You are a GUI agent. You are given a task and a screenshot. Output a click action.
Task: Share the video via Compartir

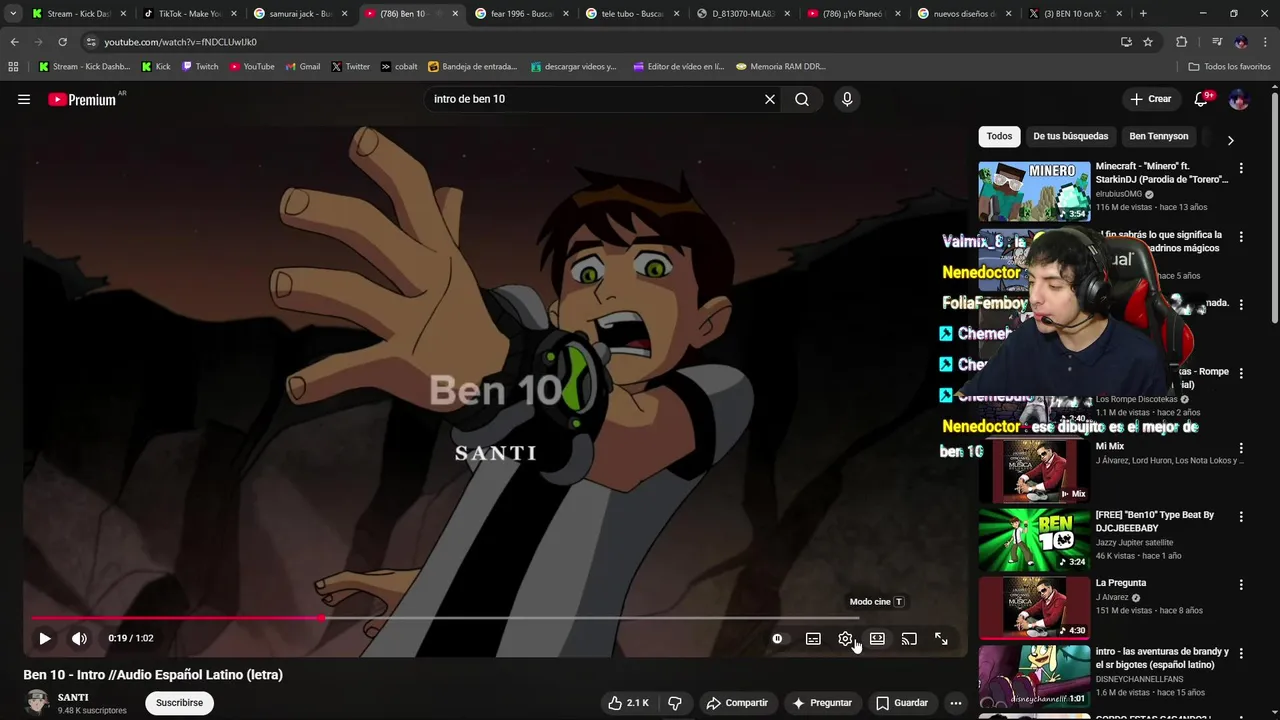click(x=737, y=703)
